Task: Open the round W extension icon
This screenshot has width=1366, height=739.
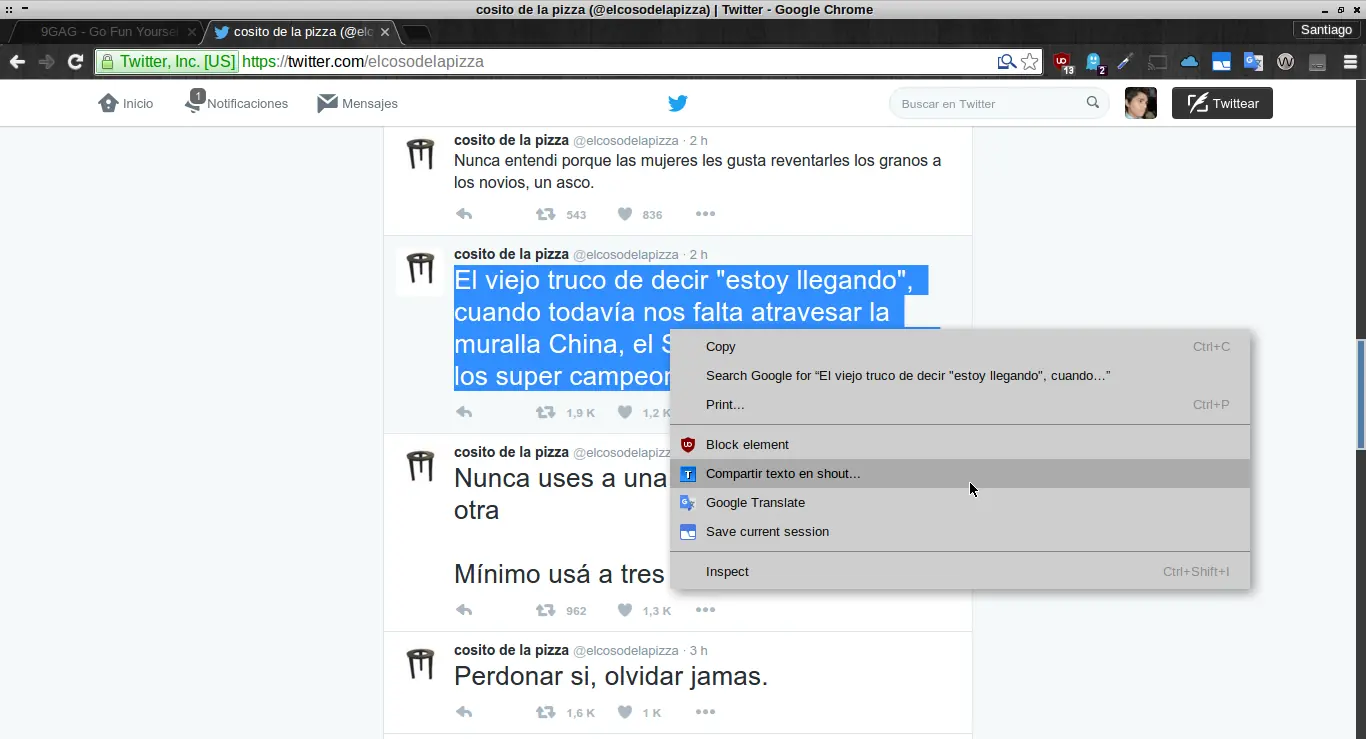Action: tap(1286, 62)
